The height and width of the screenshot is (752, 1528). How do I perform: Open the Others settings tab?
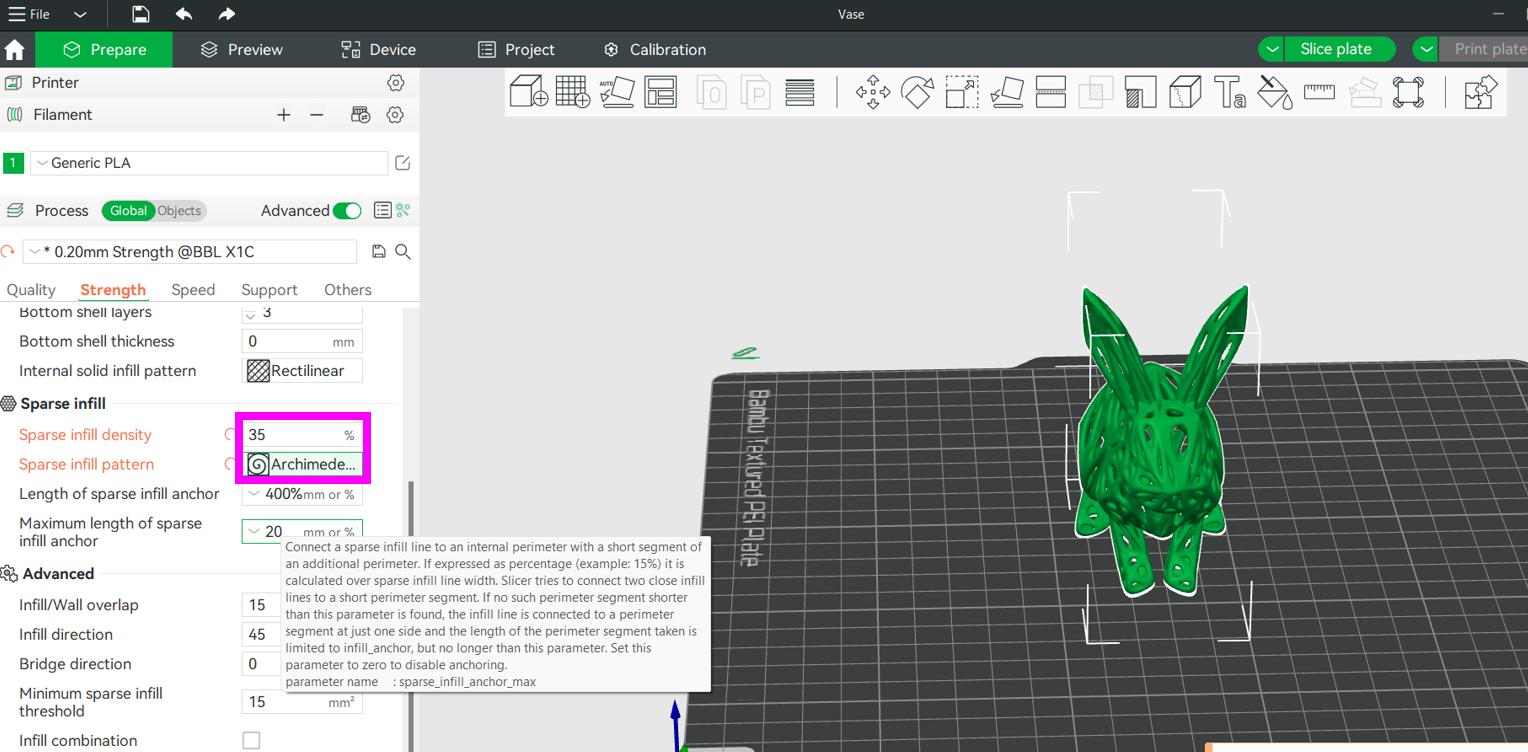pos(347,289)
